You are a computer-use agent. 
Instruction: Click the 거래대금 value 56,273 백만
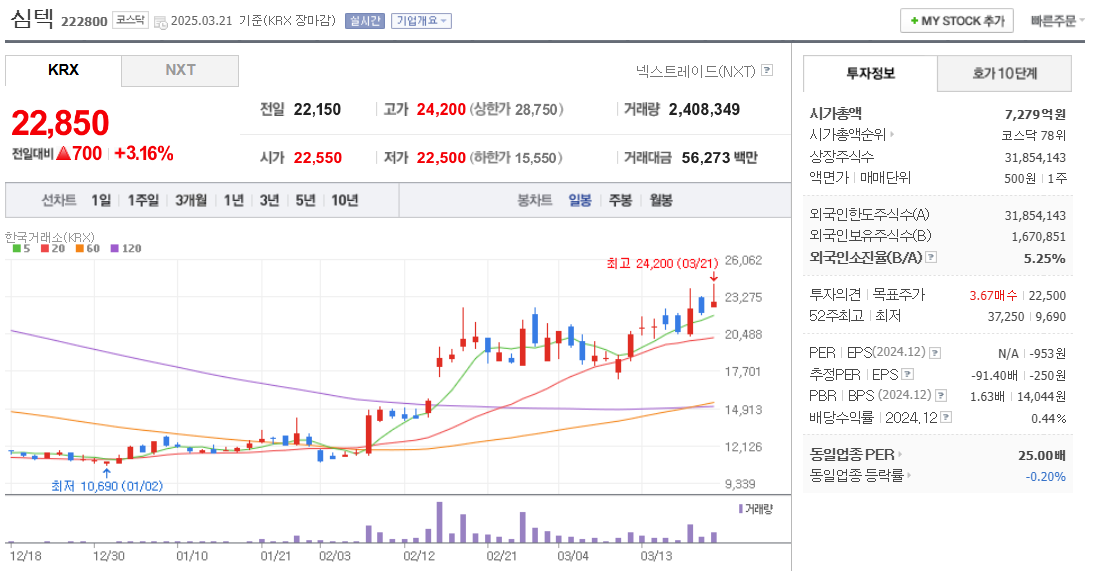tap(719, 158)
